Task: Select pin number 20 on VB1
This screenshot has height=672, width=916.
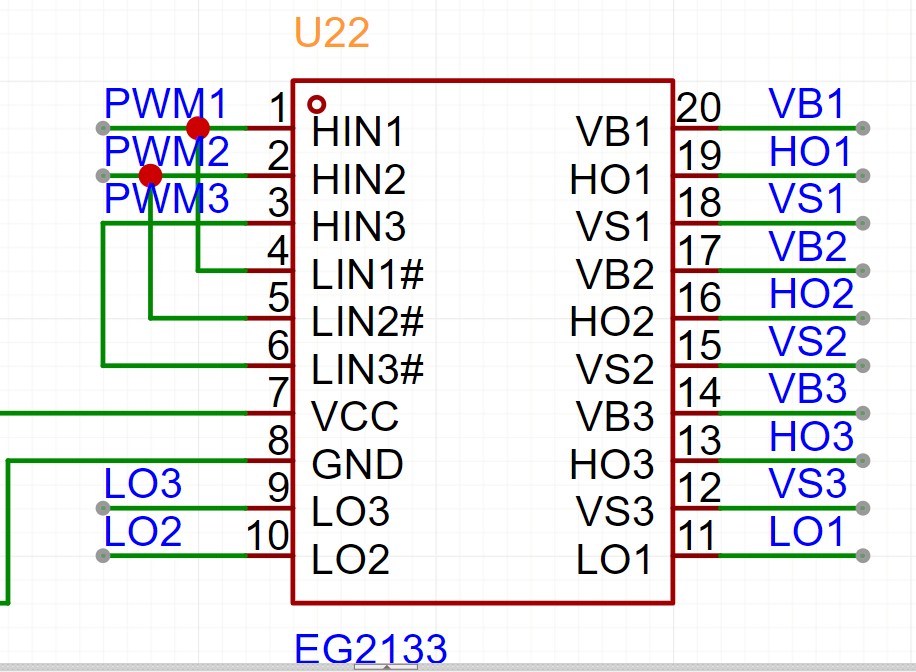Action: click(x=699, y=107)
